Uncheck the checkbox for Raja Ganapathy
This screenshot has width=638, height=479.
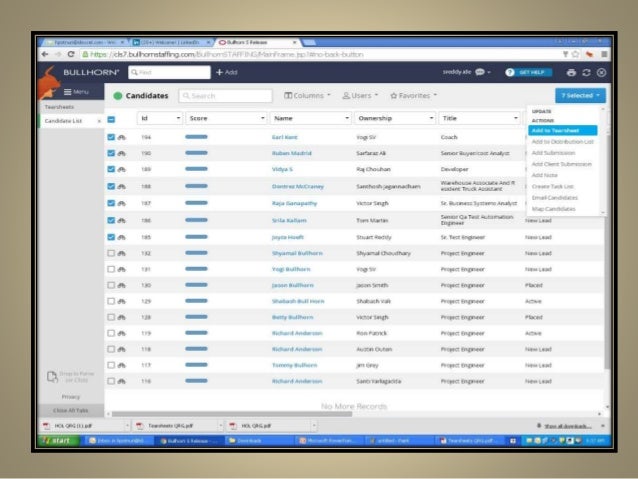(x=111, y=203)
